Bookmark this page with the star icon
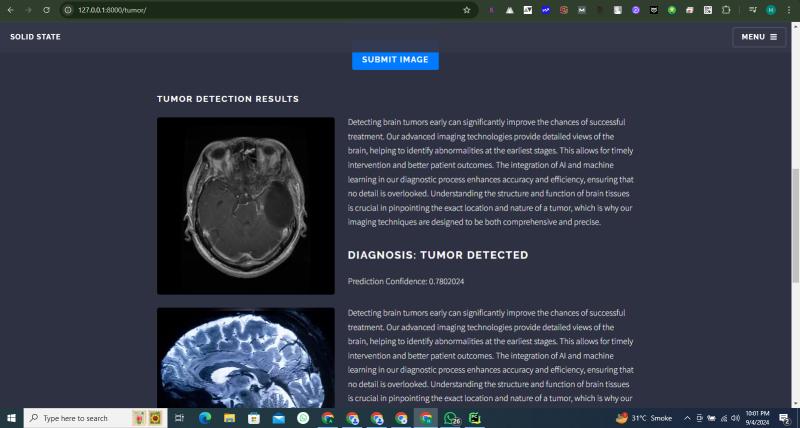This screenshot has width=800, height=428. pyautogui.click(x=466, y=10)
